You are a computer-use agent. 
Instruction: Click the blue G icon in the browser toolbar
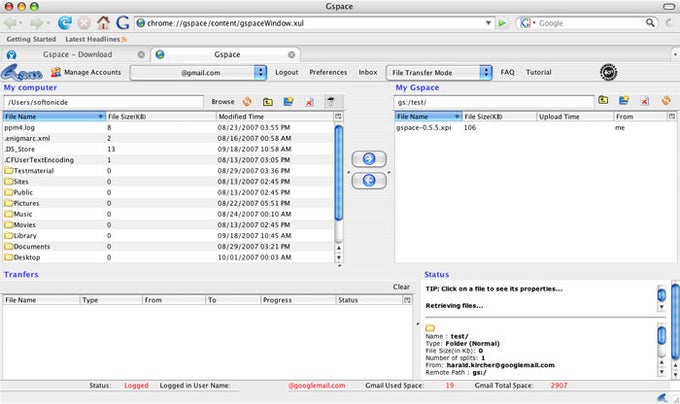pos(122,23)
